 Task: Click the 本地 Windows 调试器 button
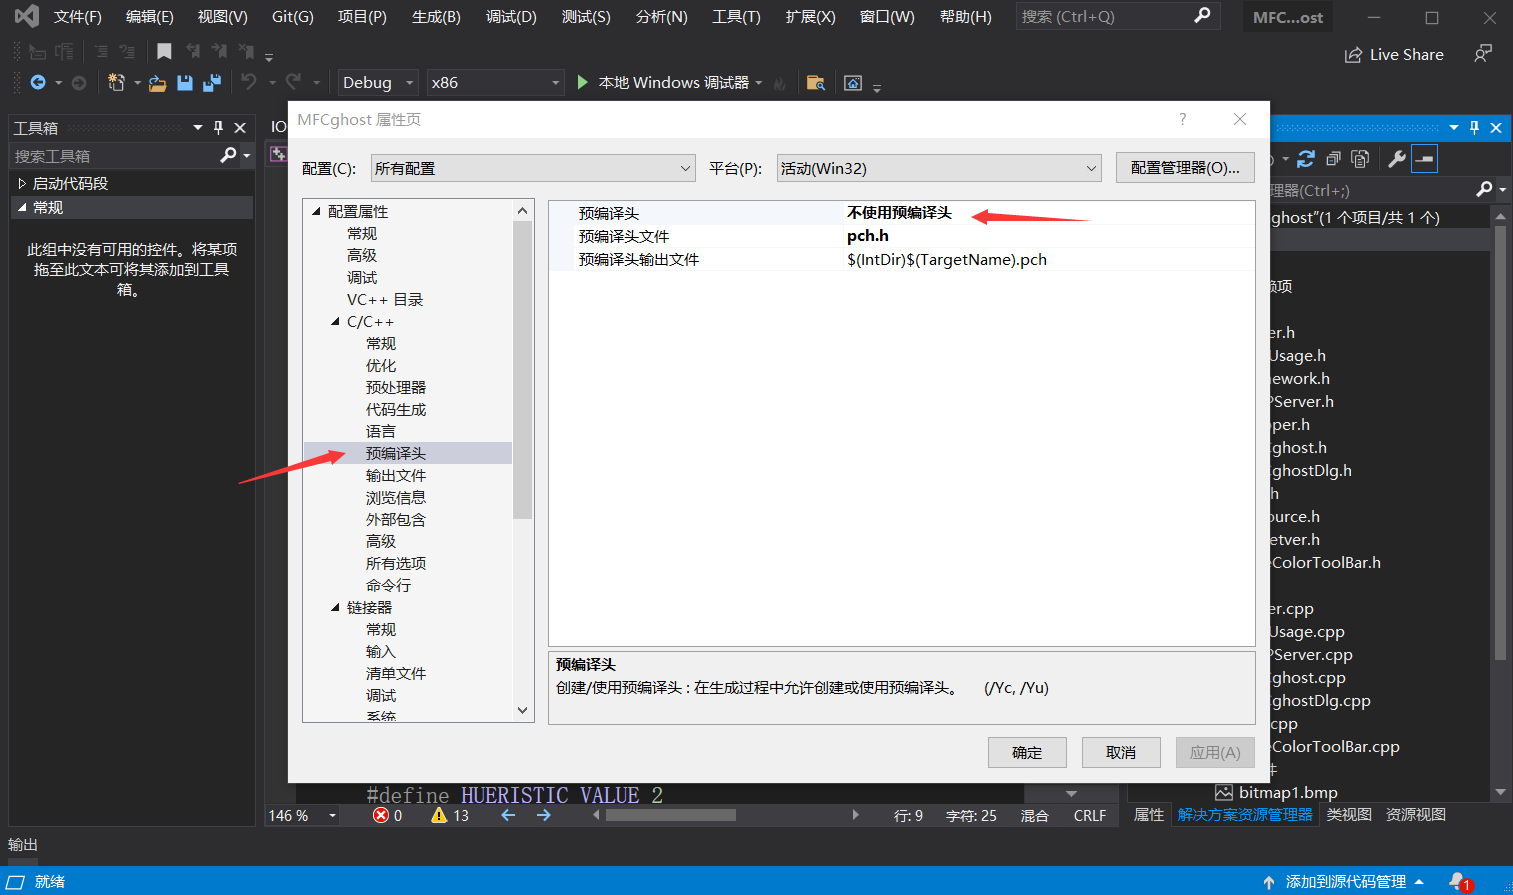(x=673, y=83)
